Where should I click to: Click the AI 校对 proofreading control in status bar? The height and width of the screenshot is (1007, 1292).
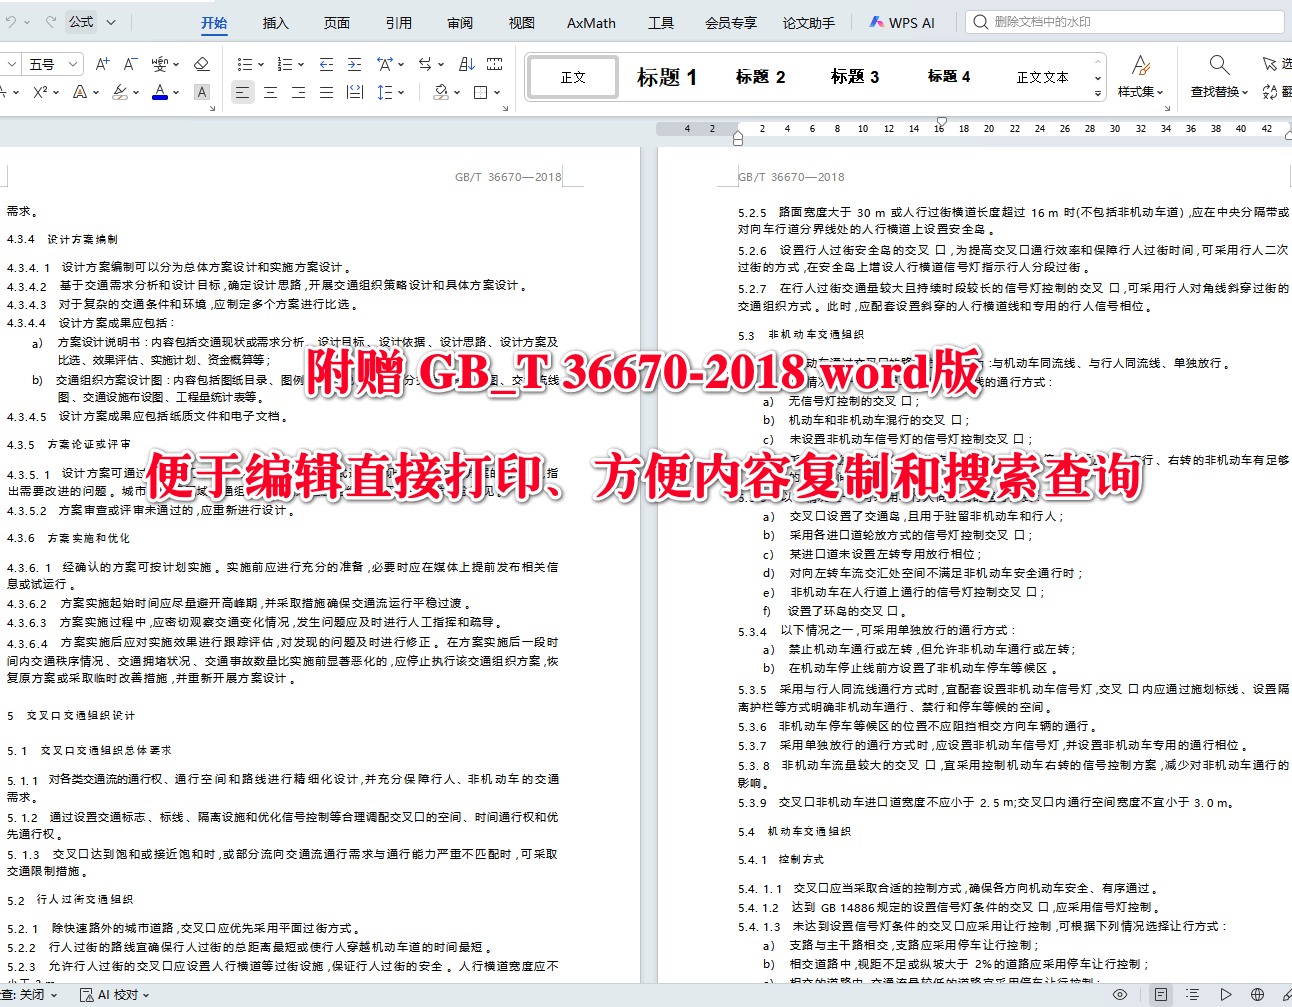(106, 995)
